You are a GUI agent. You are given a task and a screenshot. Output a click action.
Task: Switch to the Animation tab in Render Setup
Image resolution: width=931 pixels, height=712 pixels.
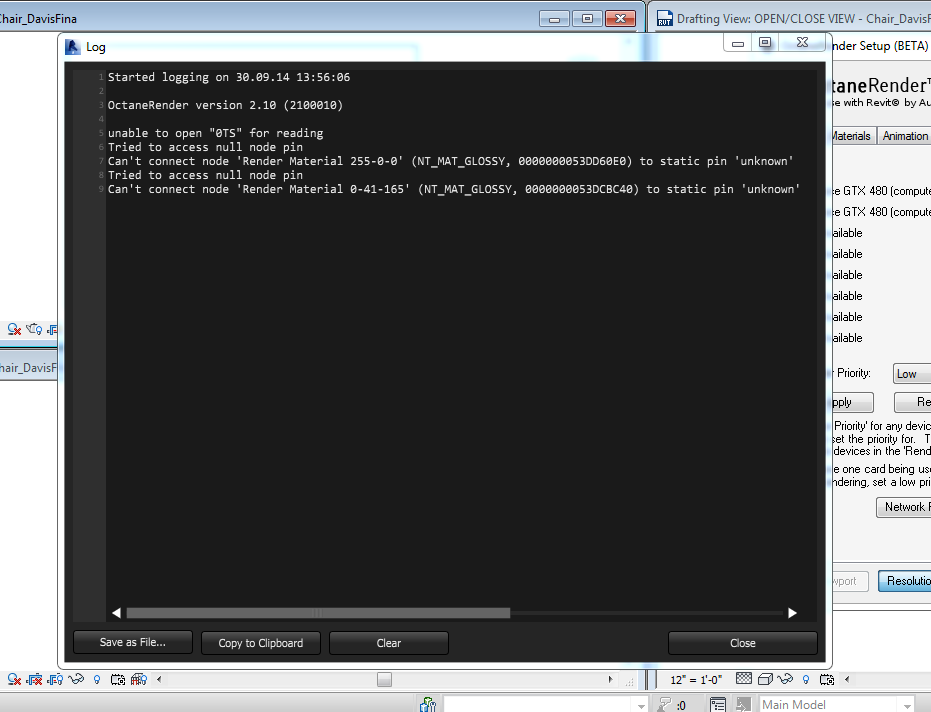(905, 136)
